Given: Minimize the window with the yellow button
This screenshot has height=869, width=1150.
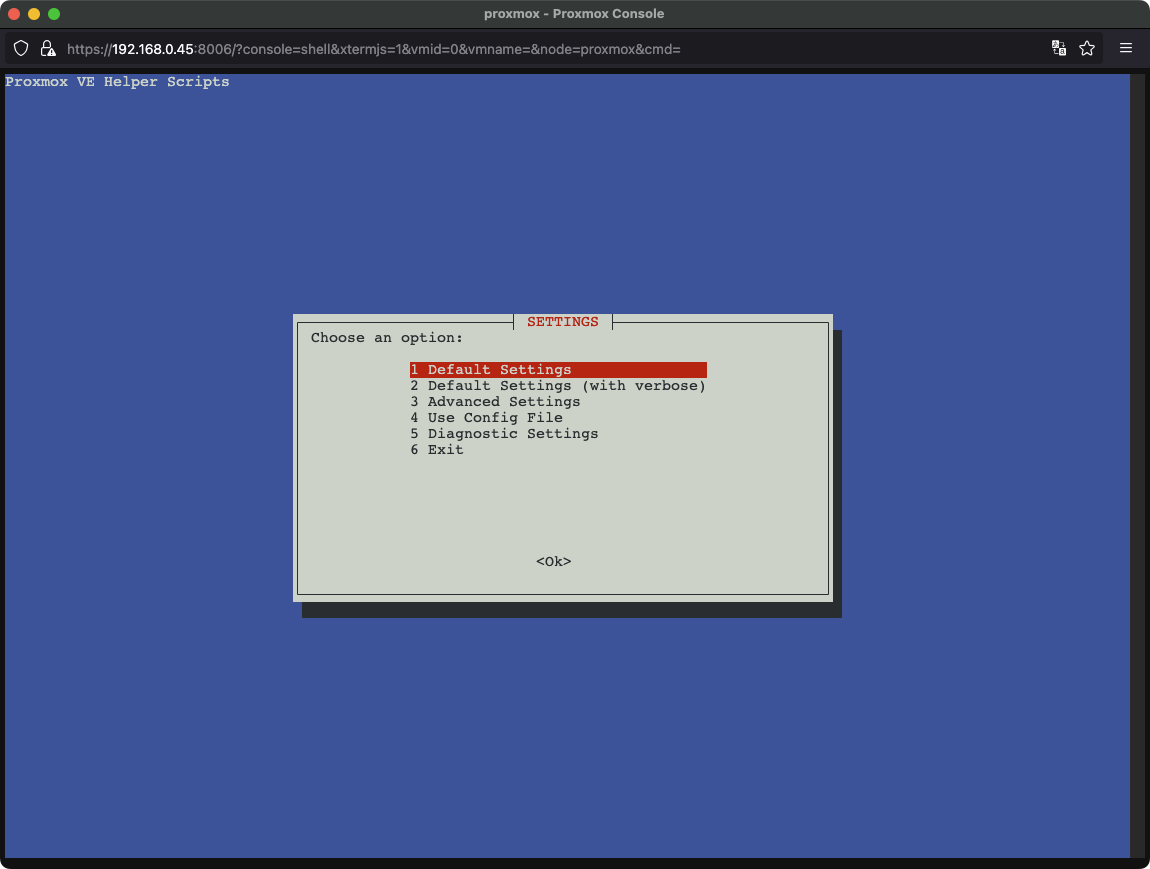Looking at the screenshot, I should pos(34,14).
